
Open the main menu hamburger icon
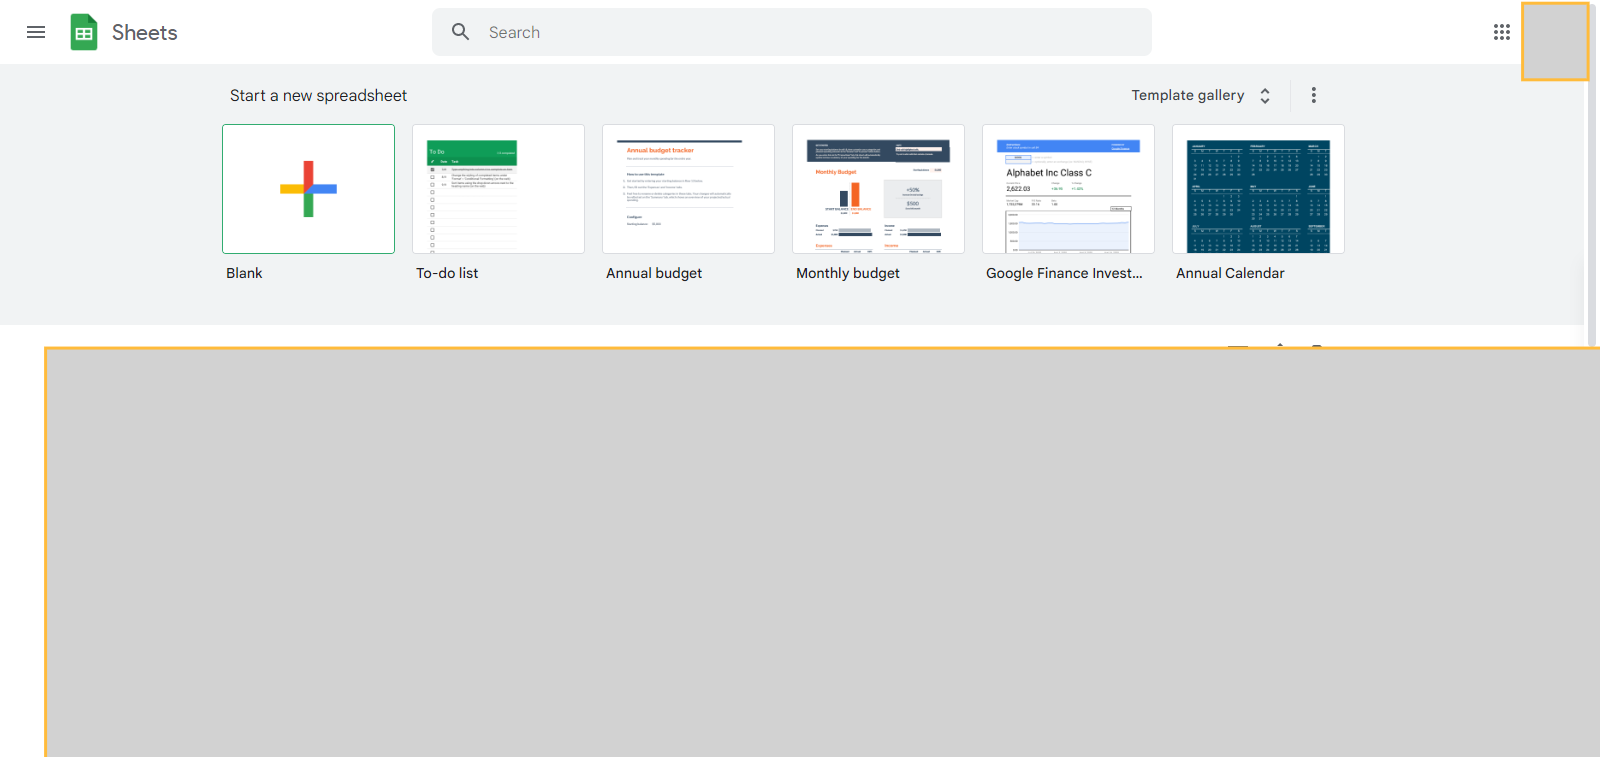pyautogui.click(x=36, y=32)
